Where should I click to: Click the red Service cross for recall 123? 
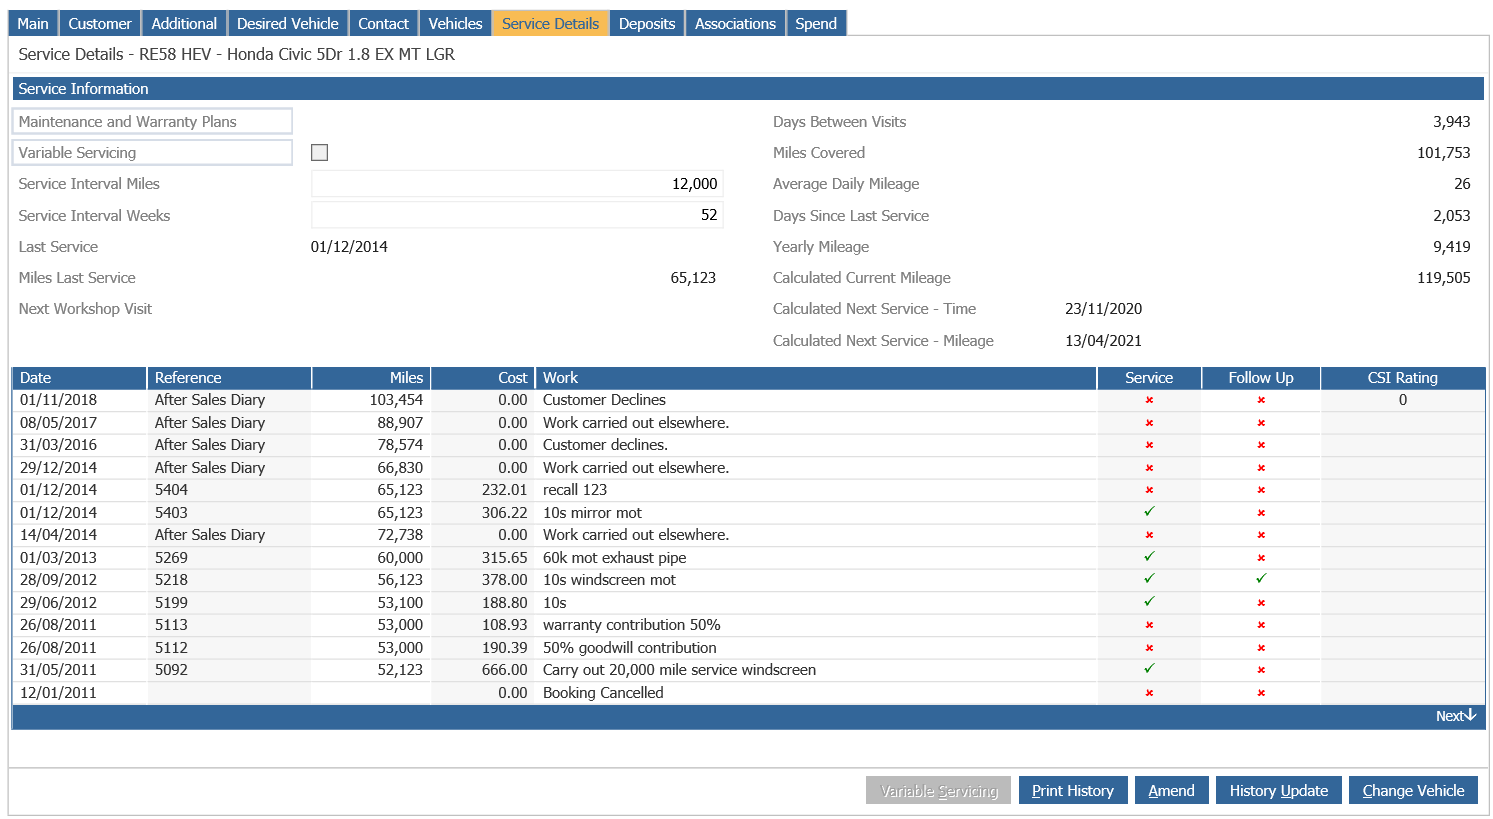(1148, 490)
